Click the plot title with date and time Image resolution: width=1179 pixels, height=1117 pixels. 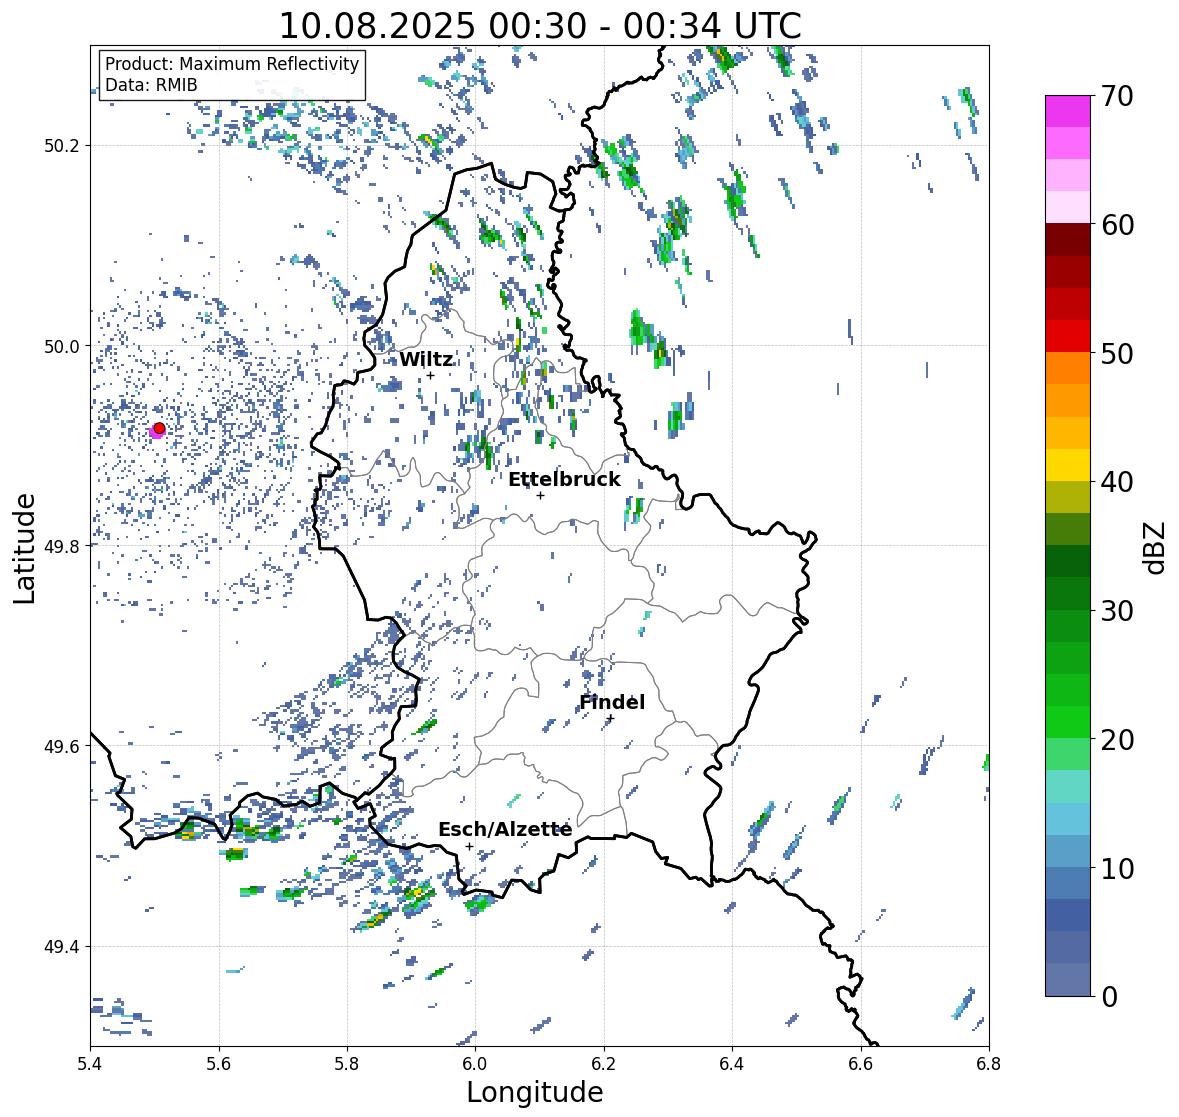coord(540,26)
